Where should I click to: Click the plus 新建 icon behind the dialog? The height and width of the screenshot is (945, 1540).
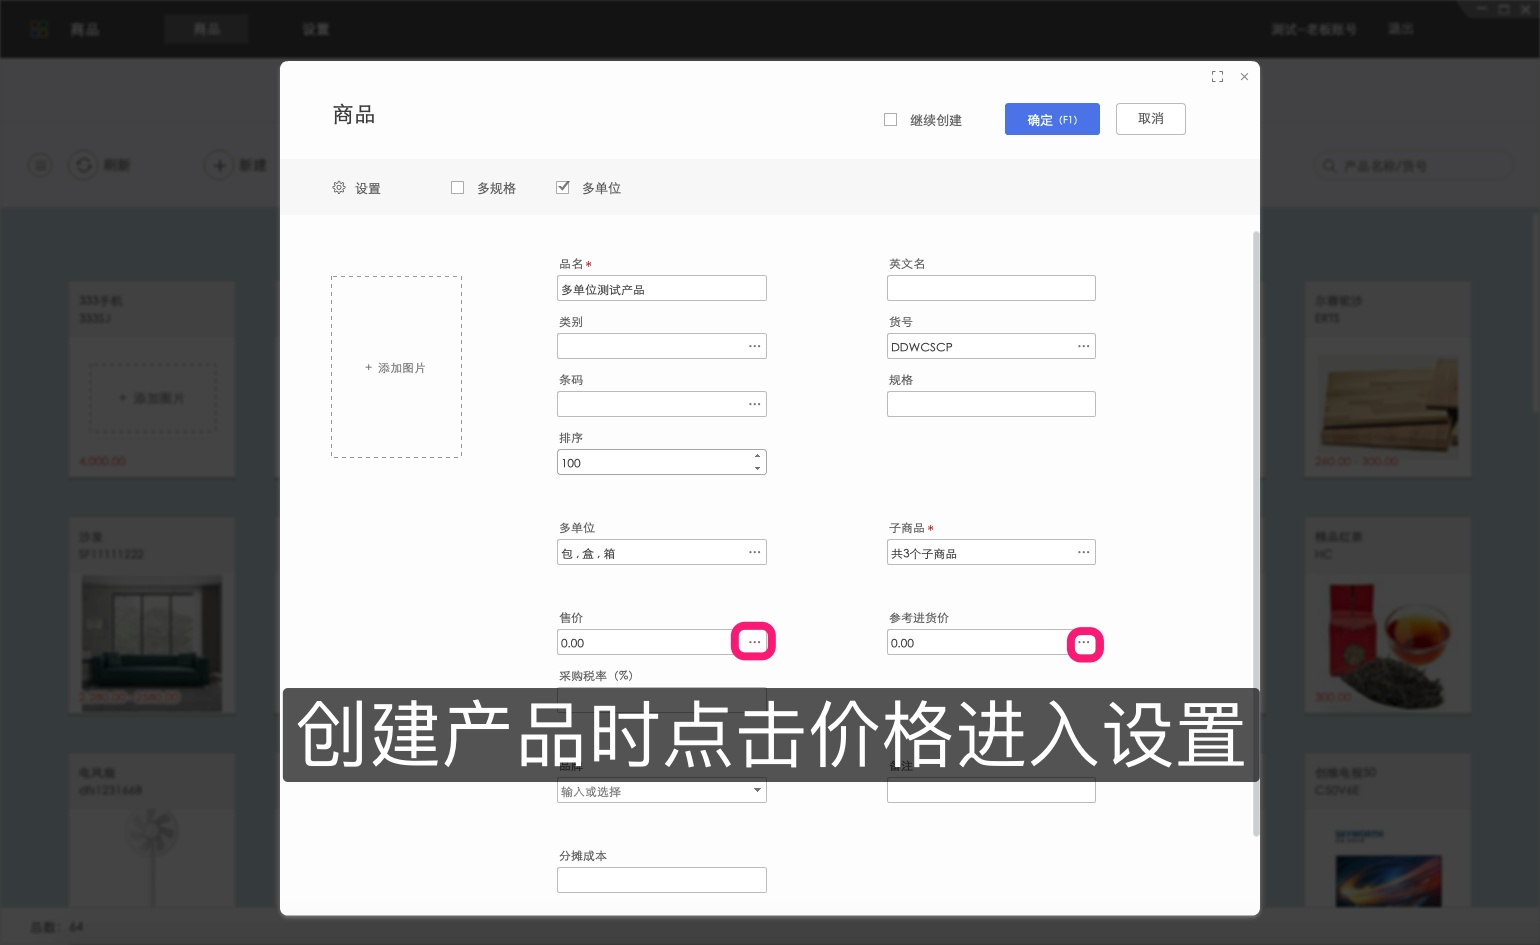[219, 165]
